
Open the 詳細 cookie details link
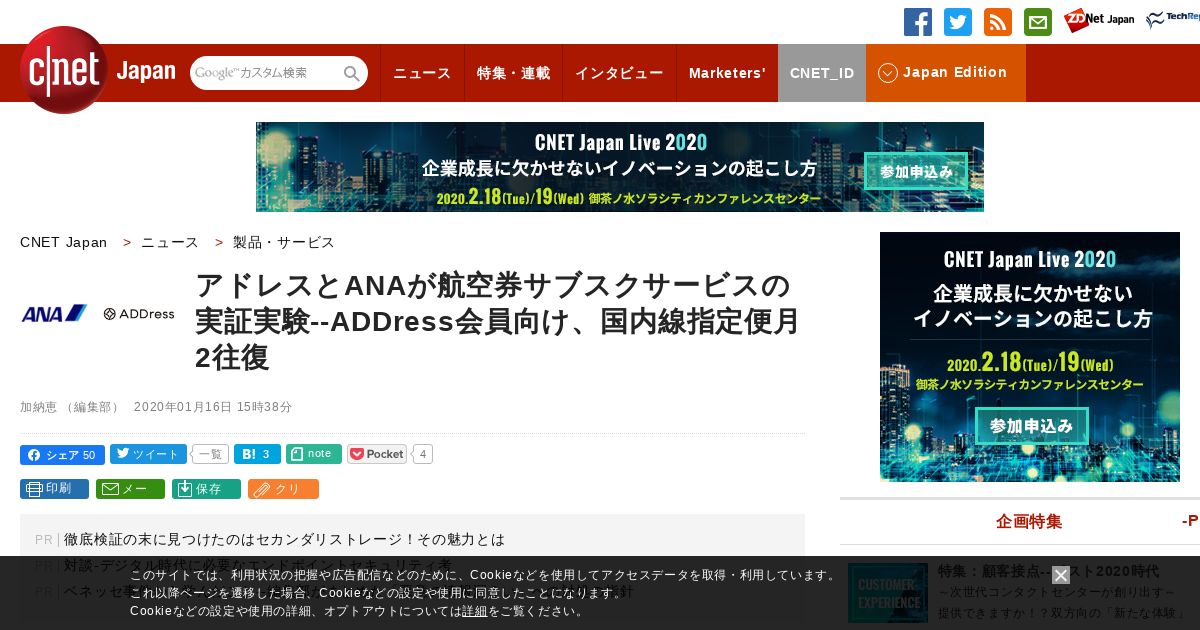[x=475, y=611]
